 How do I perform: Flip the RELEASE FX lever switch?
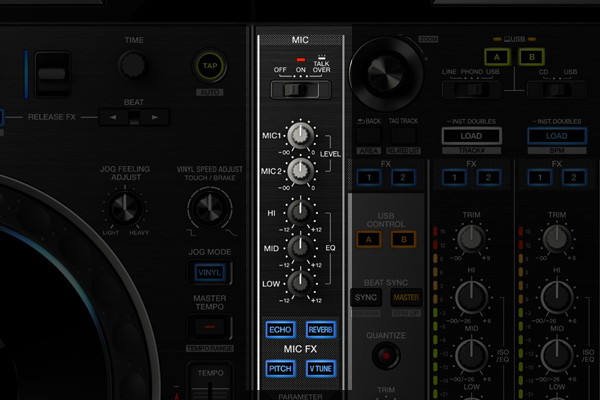tap(52, 74)
